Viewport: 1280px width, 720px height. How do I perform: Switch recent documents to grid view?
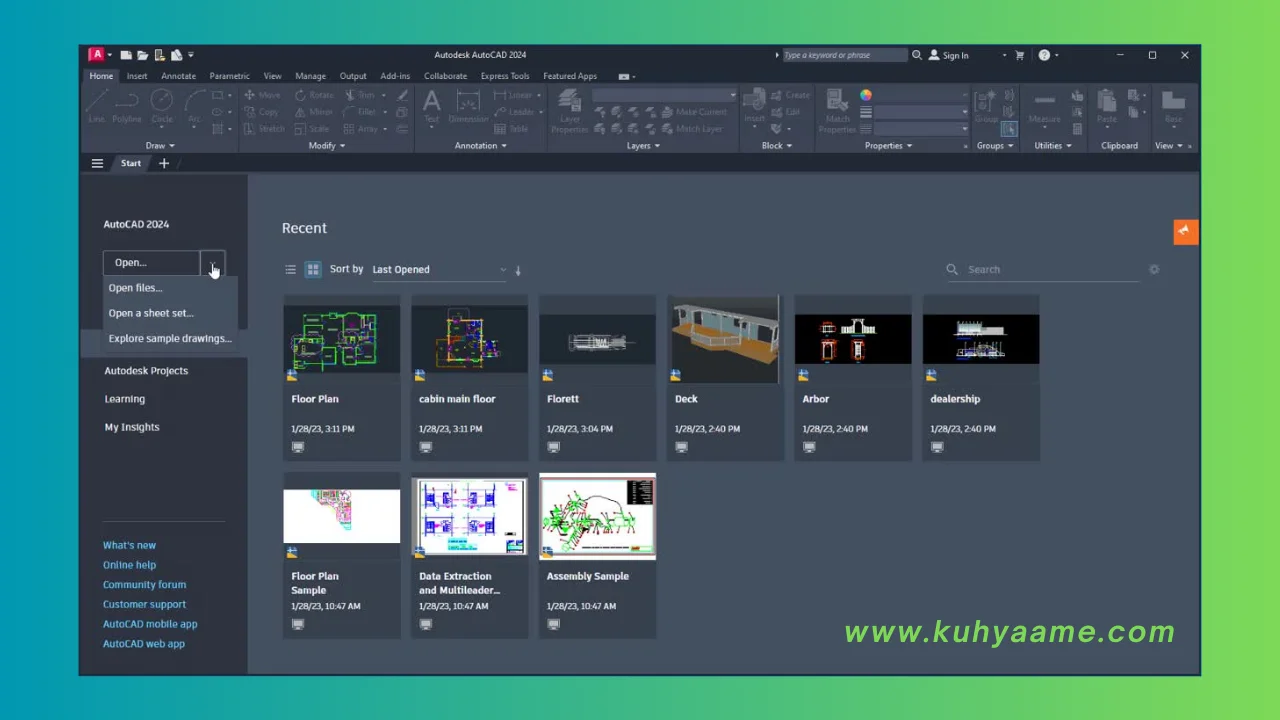(x=313, y=269)
